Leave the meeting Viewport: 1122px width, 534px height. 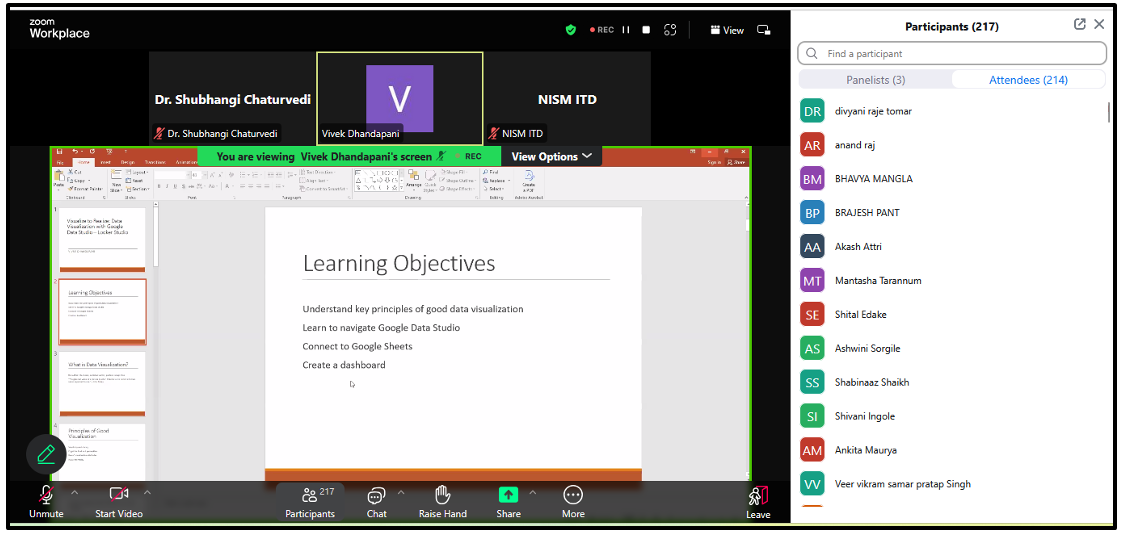click(x=758, y=503)
